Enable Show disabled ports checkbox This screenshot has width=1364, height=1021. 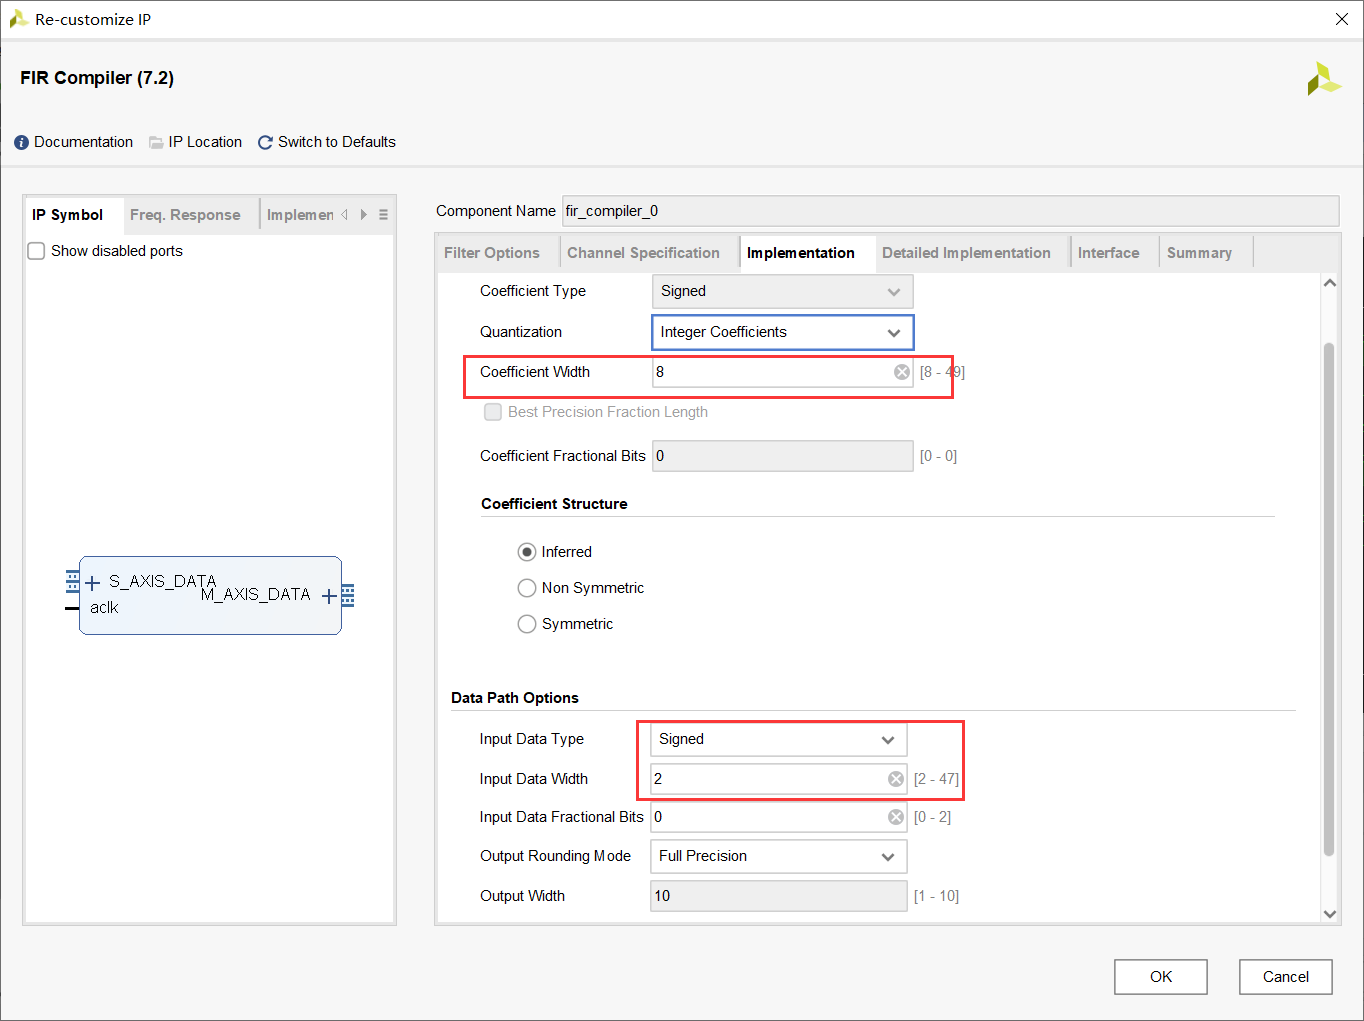click(x=36, y=251)
